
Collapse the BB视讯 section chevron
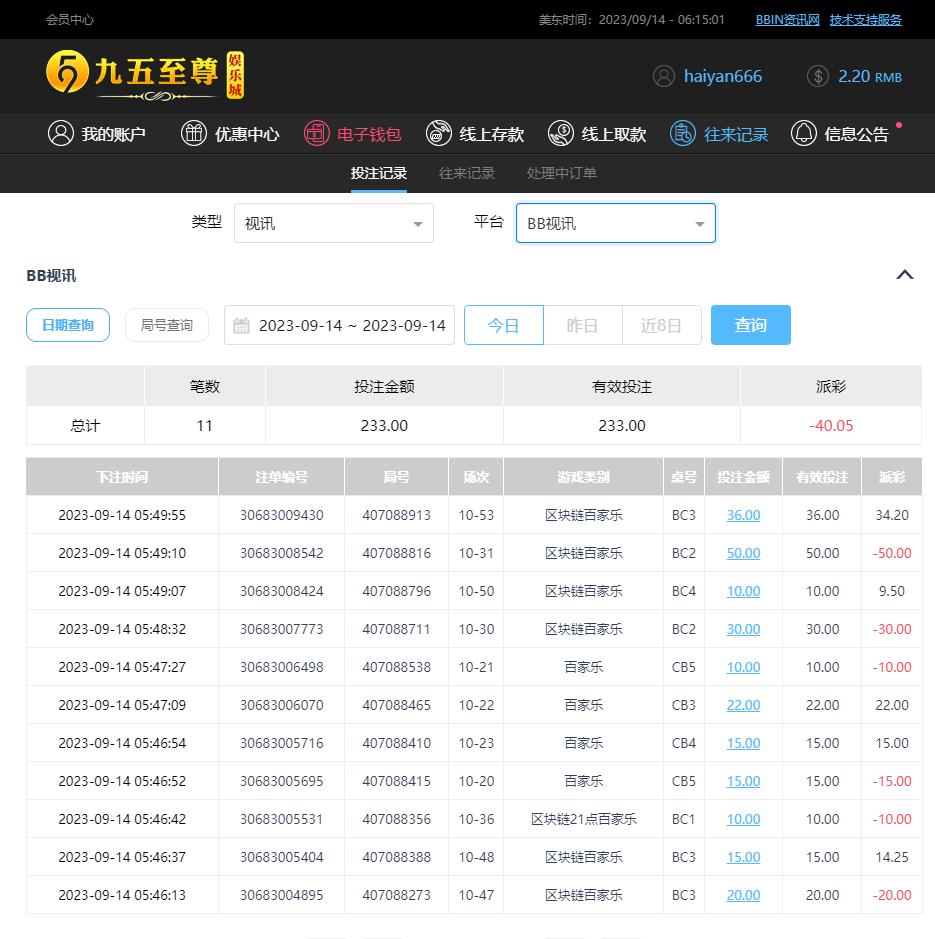pos(905,275)
